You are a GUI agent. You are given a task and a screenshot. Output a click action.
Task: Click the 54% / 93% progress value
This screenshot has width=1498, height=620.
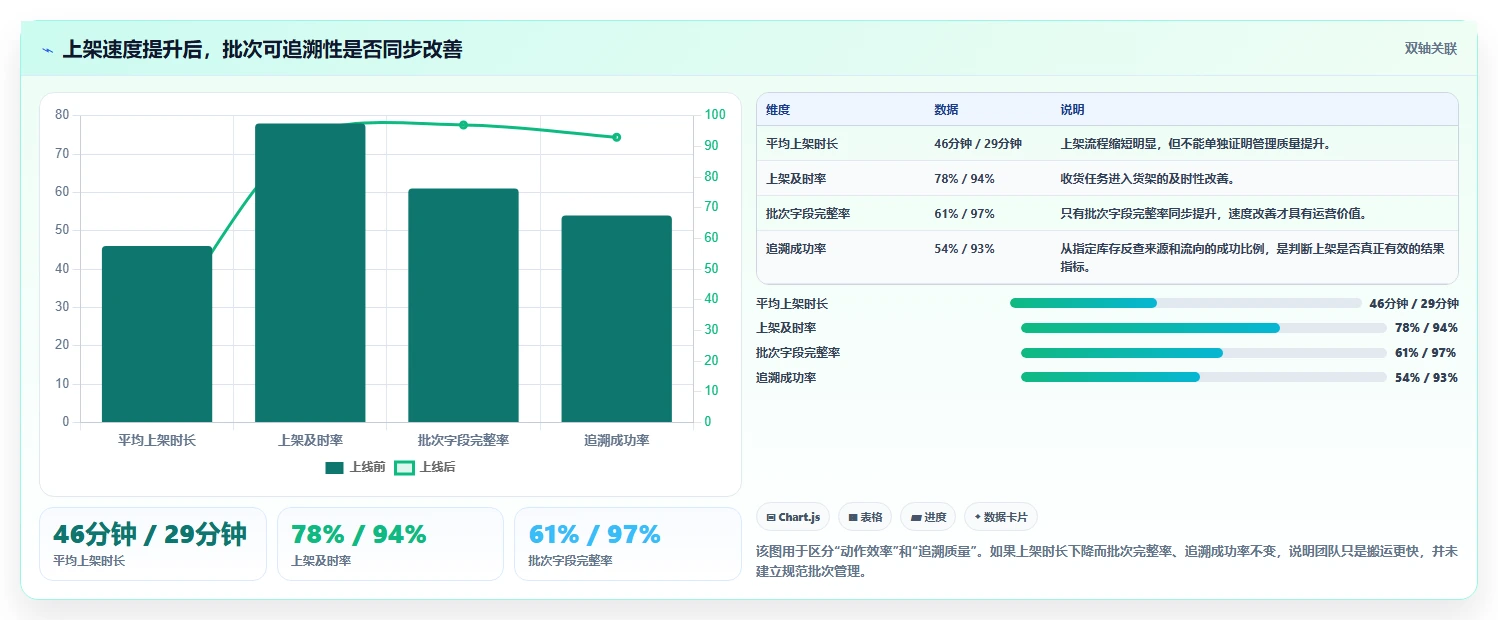pyautogui.click(x=1426, y=378)
